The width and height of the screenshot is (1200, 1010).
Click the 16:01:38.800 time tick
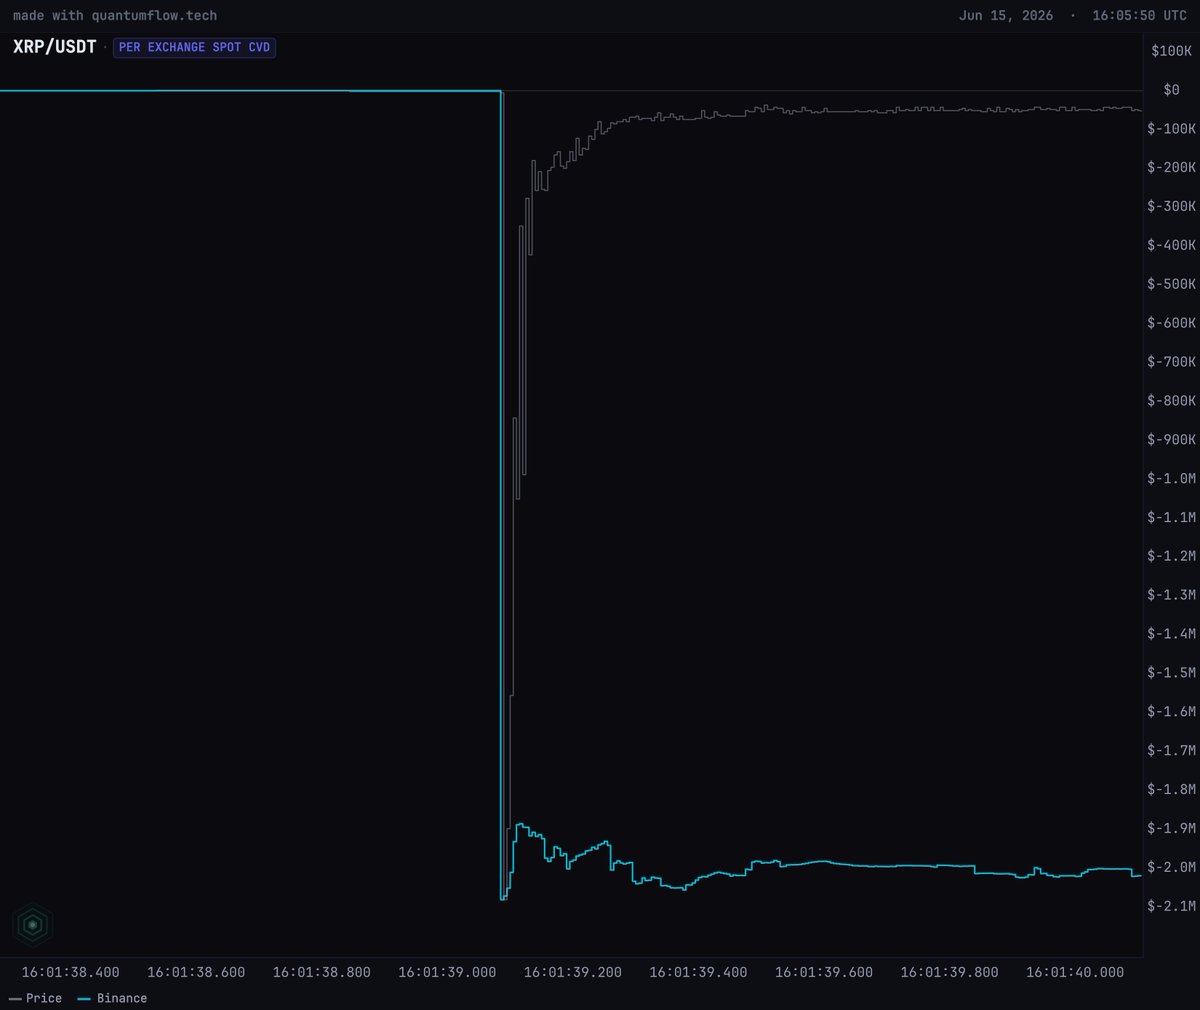coord(322,972)
